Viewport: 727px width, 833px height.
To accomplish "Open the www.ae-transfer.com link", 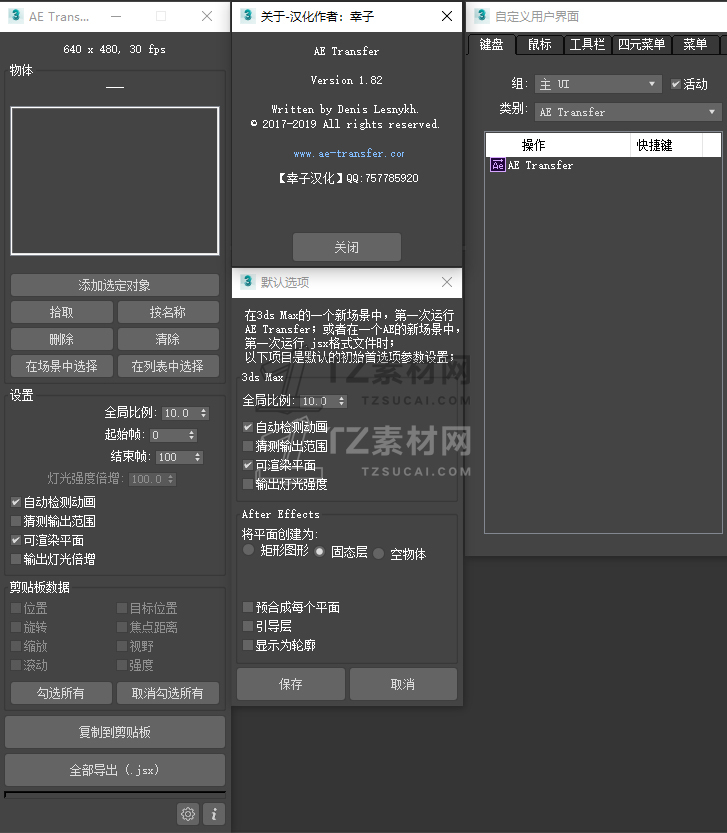I will coord(349,154).
